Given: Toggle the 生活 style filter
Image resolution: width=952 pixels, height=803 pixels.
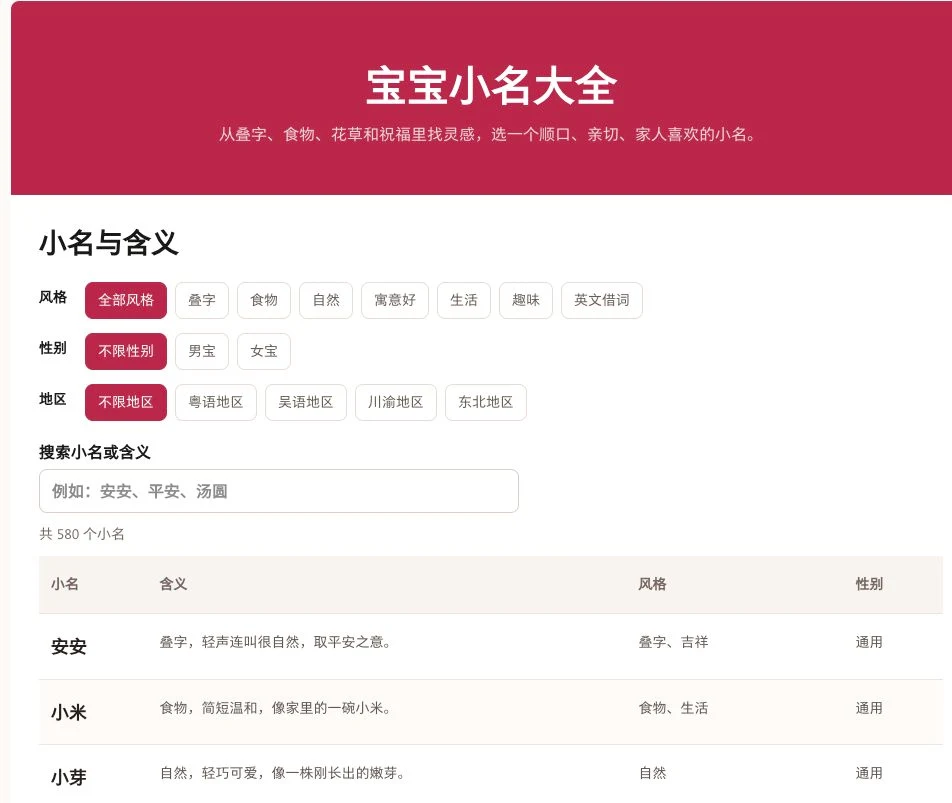Looking at the screenshot, I should tap(463, 300).
